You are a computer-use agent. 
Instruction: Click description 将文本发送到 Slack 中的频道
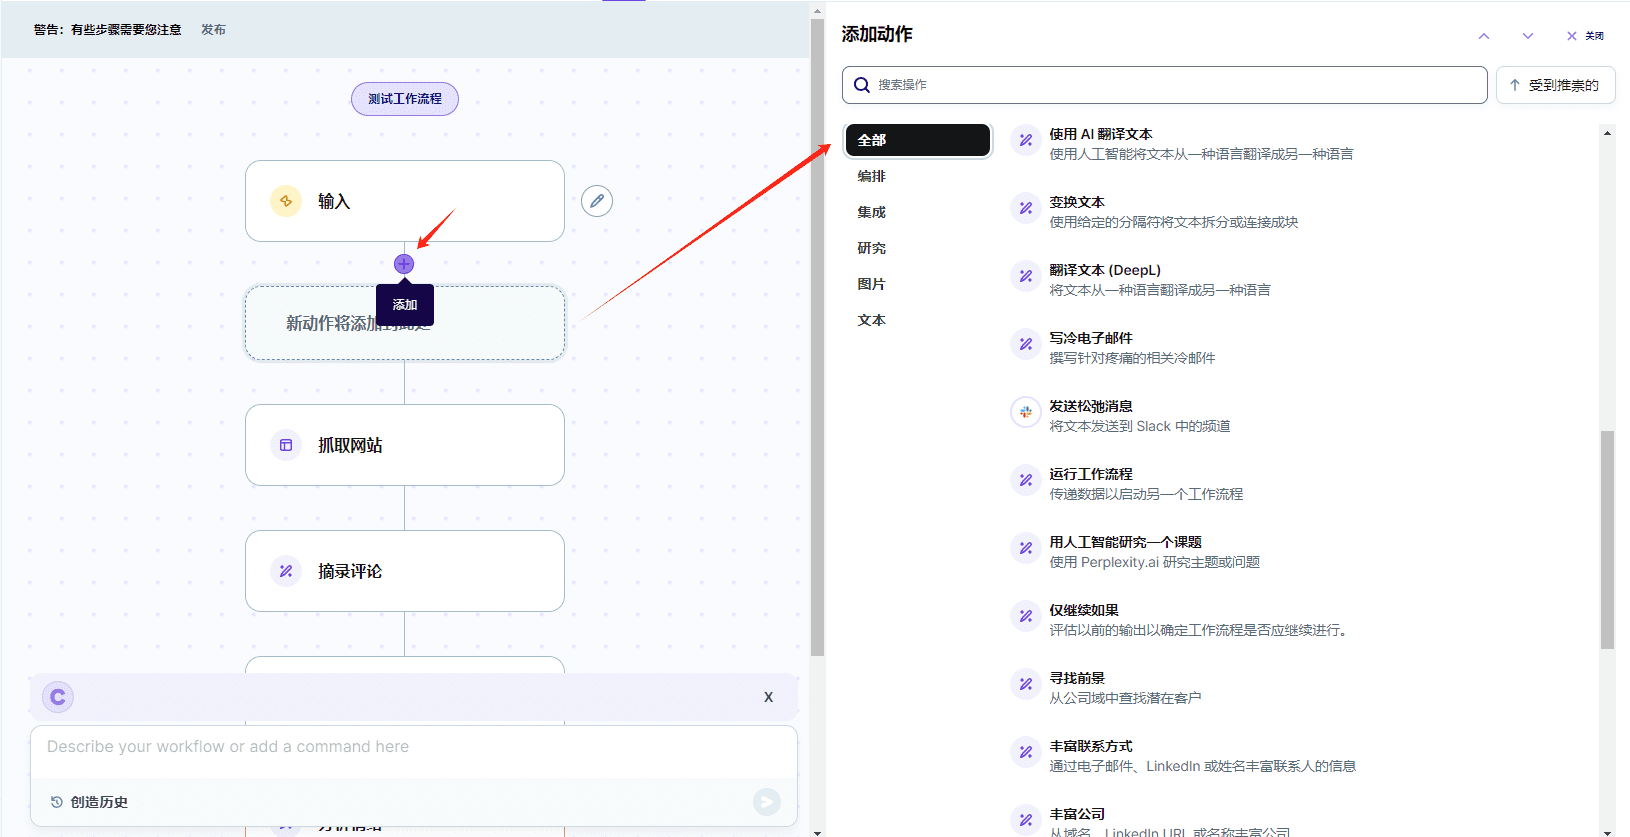tap(1140, 426)
